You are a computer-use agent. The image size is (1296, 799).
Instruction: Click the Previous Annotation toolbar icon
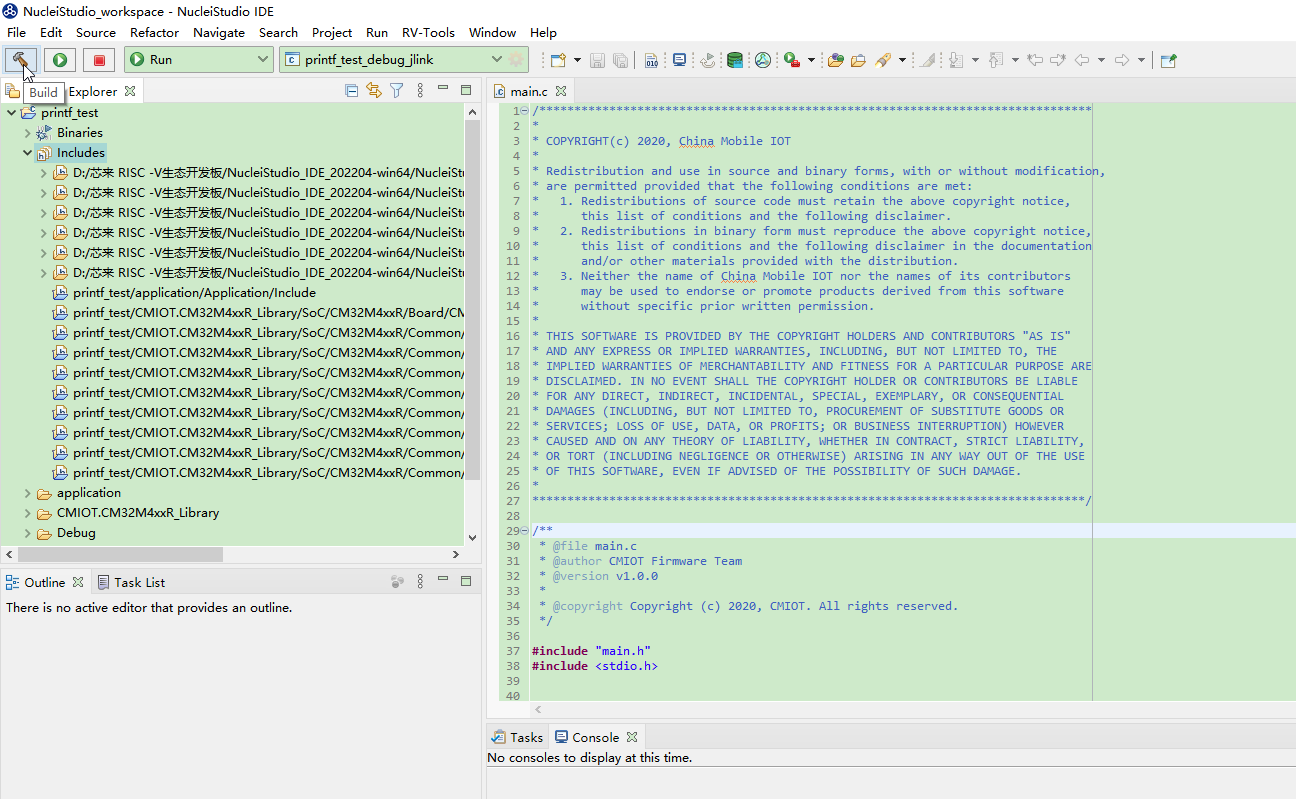996,60
